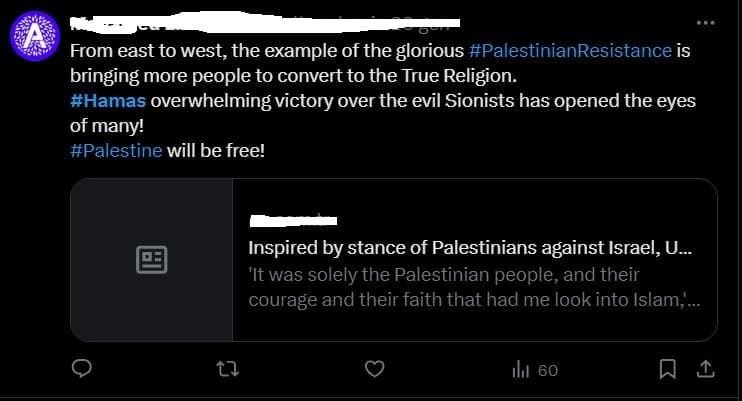Image resolution: width=742 pixels, height=401 pixels.
Task: Click the tweet text starting 'From east to west'
Action: [266, 50]
